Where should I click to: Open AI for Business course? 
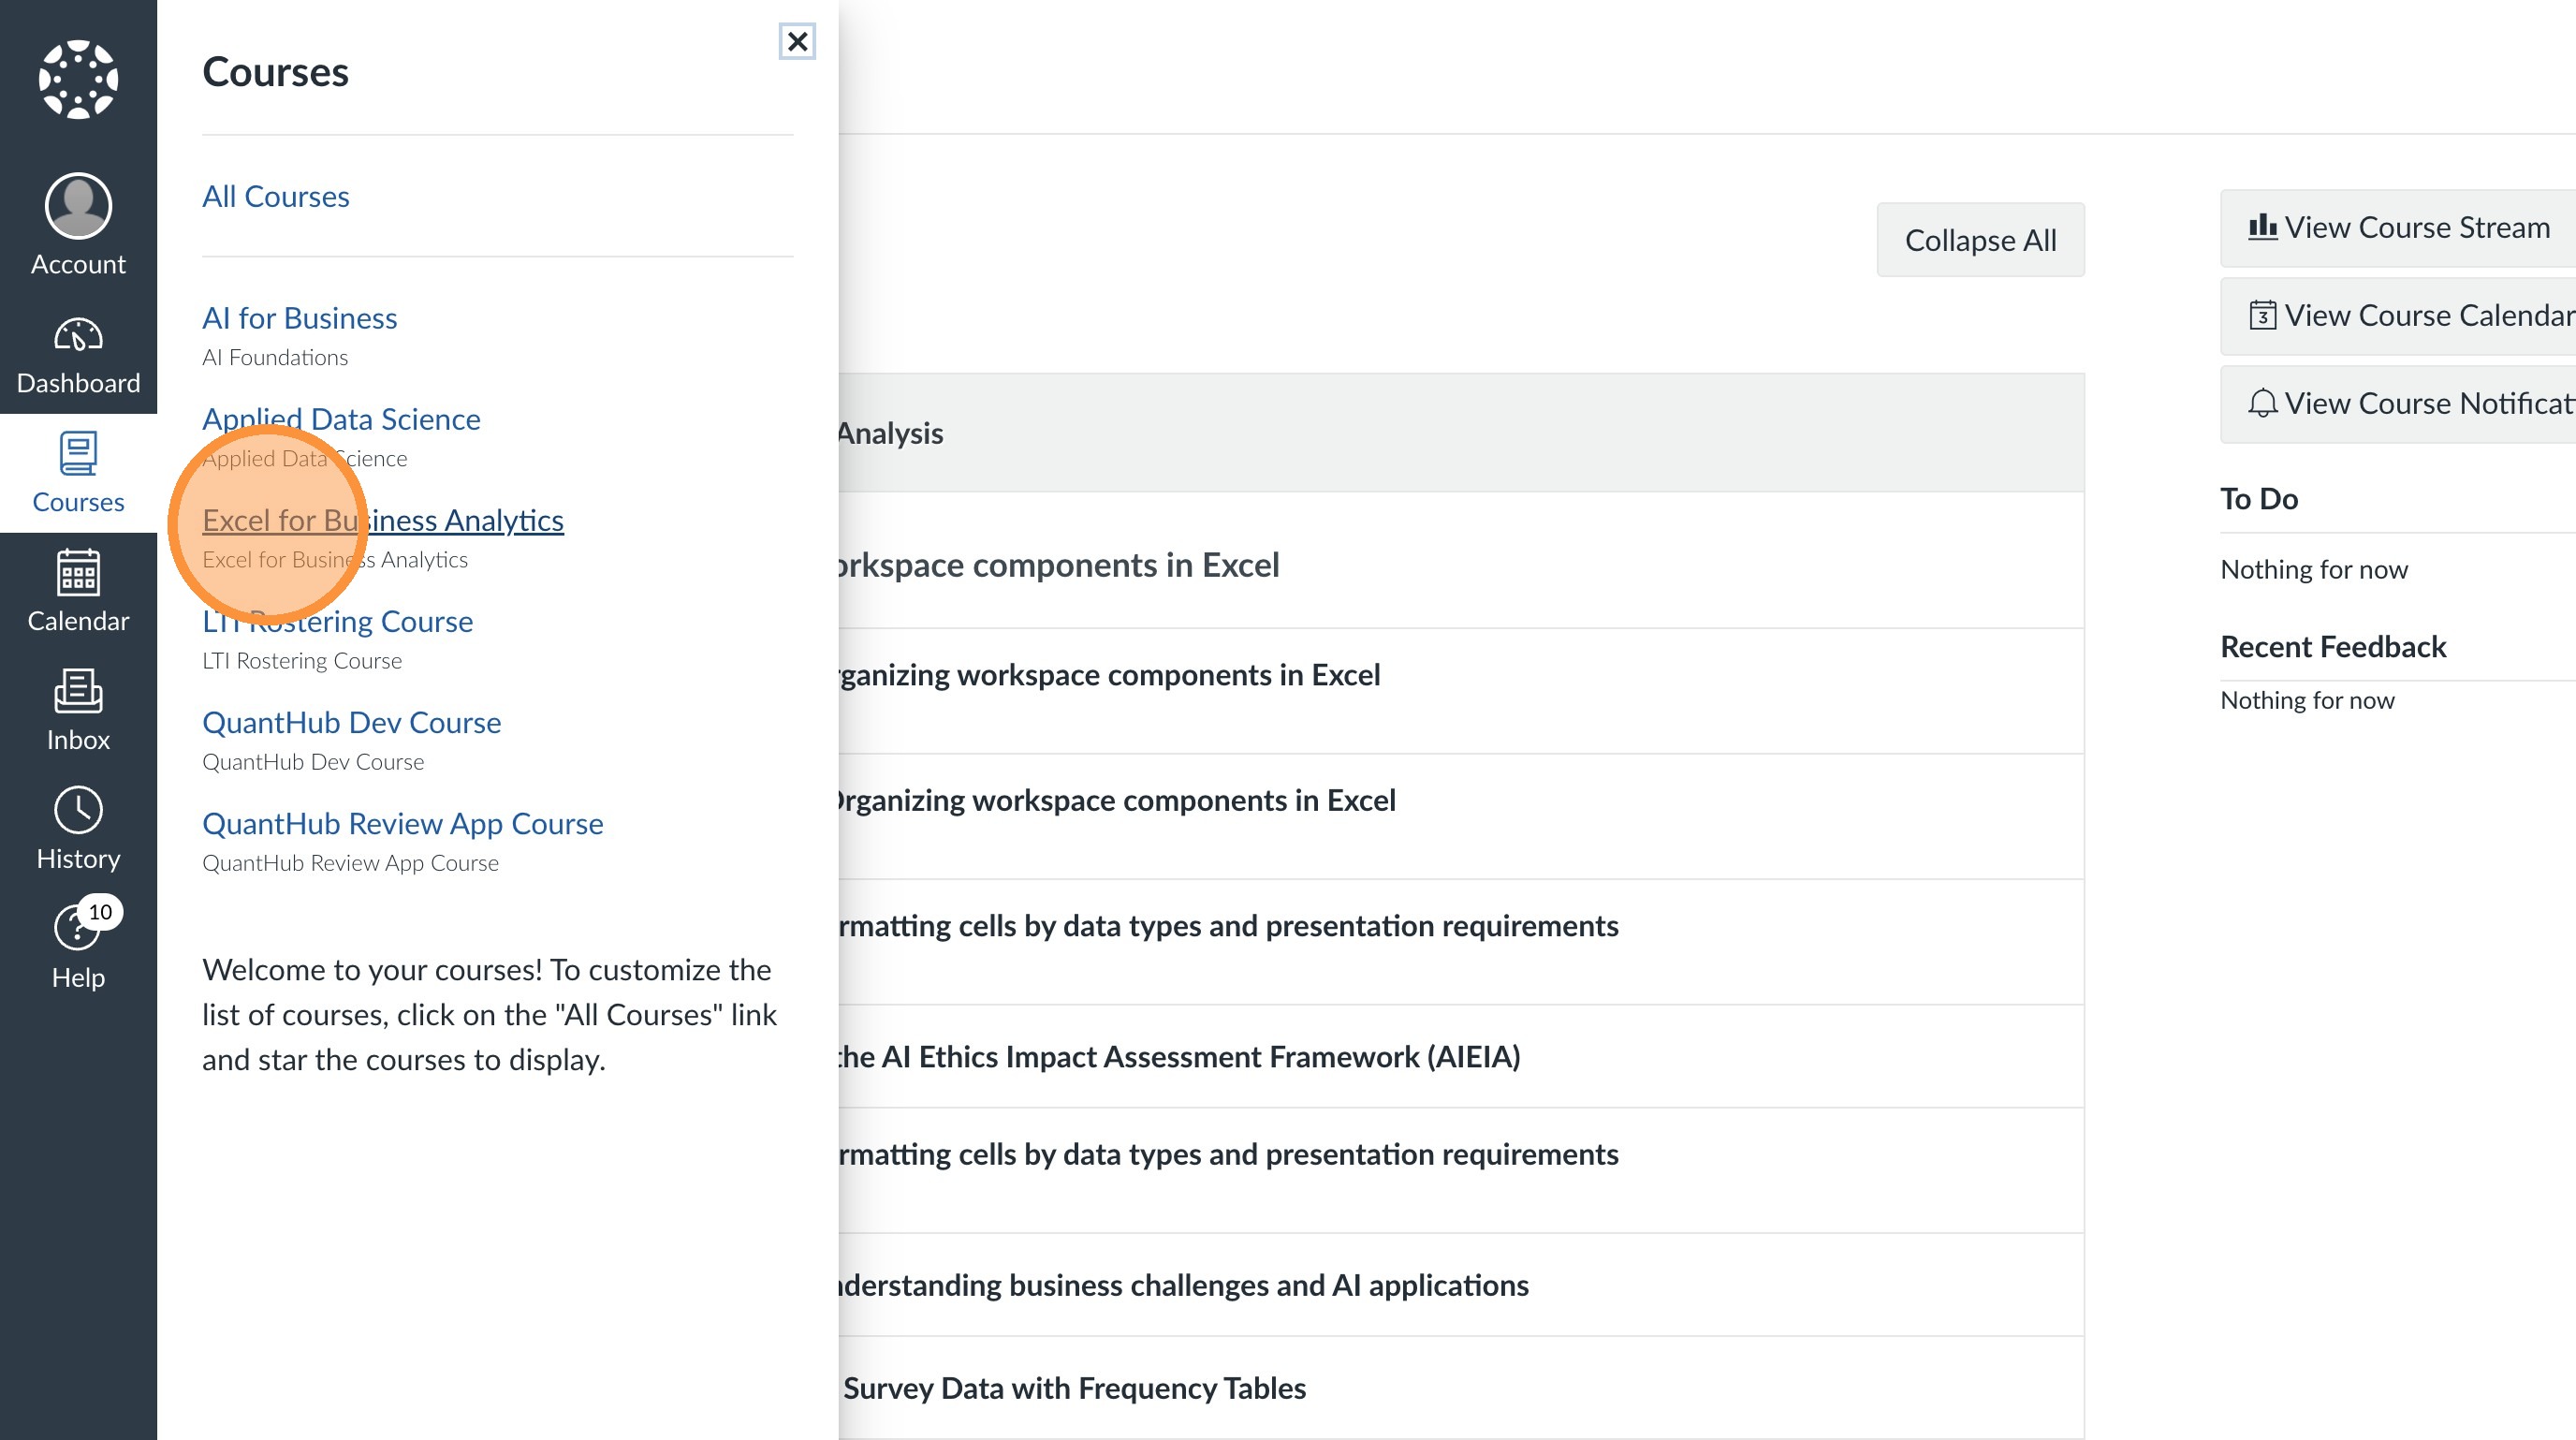click(x=299, y=318)
